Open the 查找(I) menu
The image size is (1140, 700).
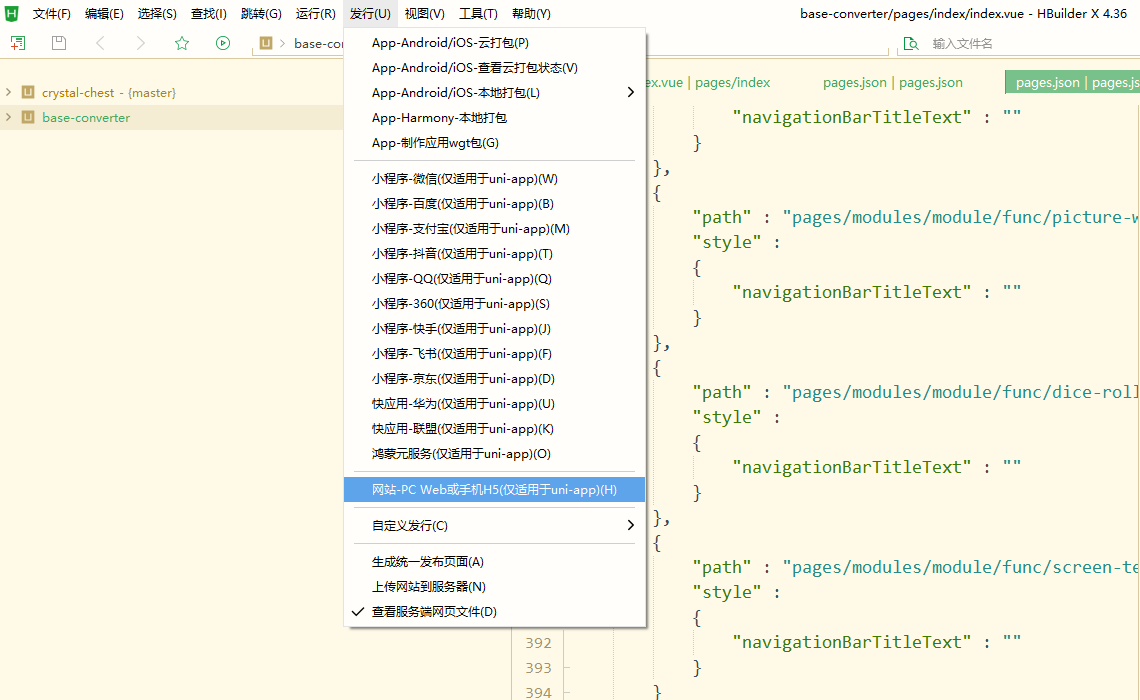pyautogui.click(x=209, y=14)
